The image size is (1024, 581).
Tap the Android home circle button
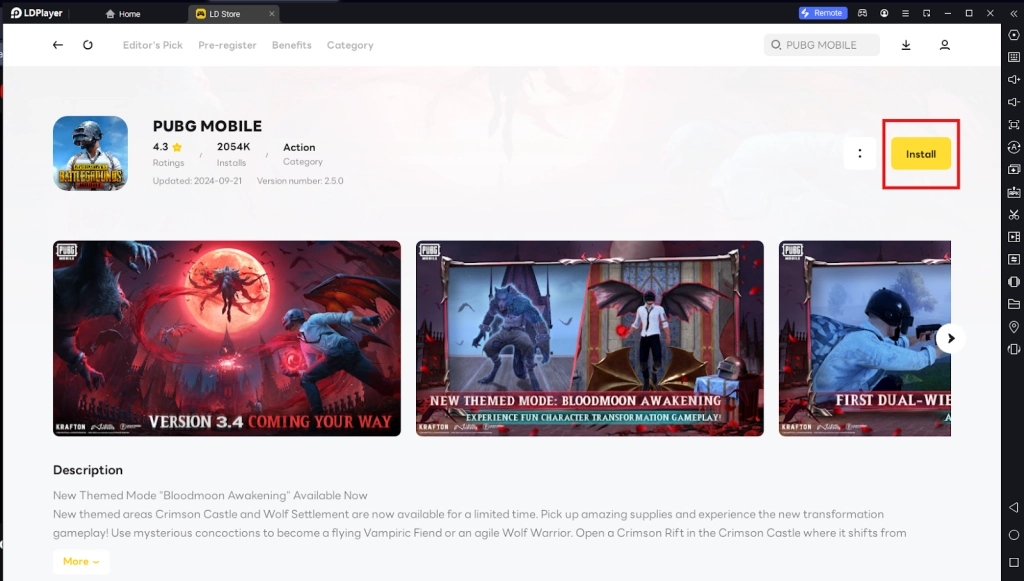point(1014,535)
